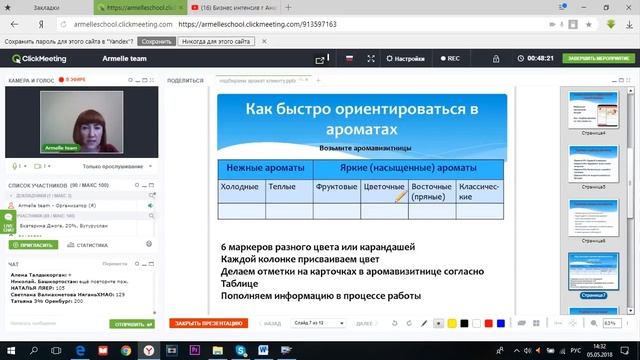Pick the red color swatch
Viewport: 640px width, 360px height.
[489, 323]
